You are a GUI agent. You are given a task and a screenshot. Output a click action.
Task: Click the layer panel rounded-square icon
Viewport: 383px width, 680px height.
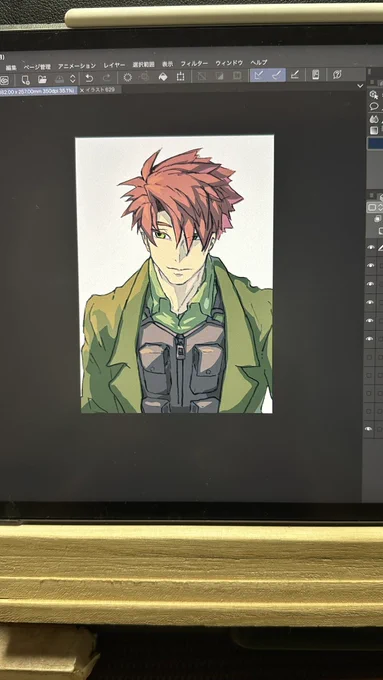pyautogui.click(x=372, y=208)
